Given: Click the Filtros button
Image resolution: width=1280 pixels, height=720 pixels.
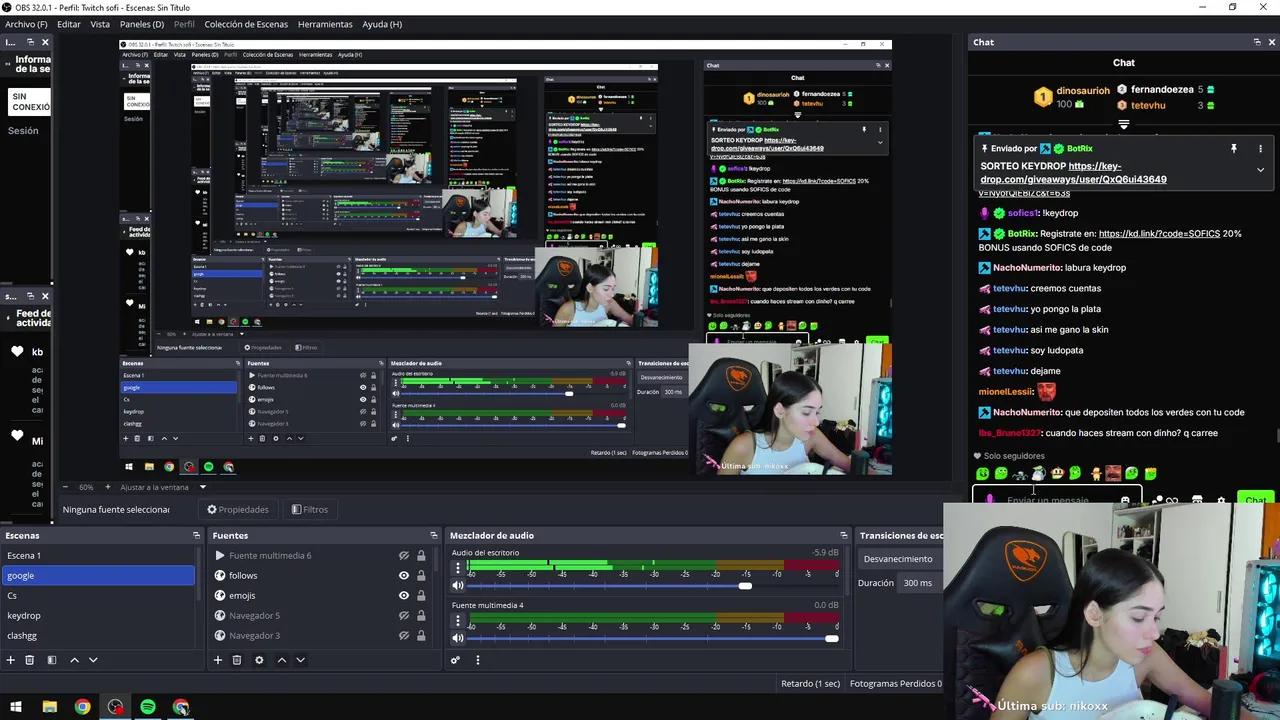Looking at the screenshot, I should [x=310, y=509].
